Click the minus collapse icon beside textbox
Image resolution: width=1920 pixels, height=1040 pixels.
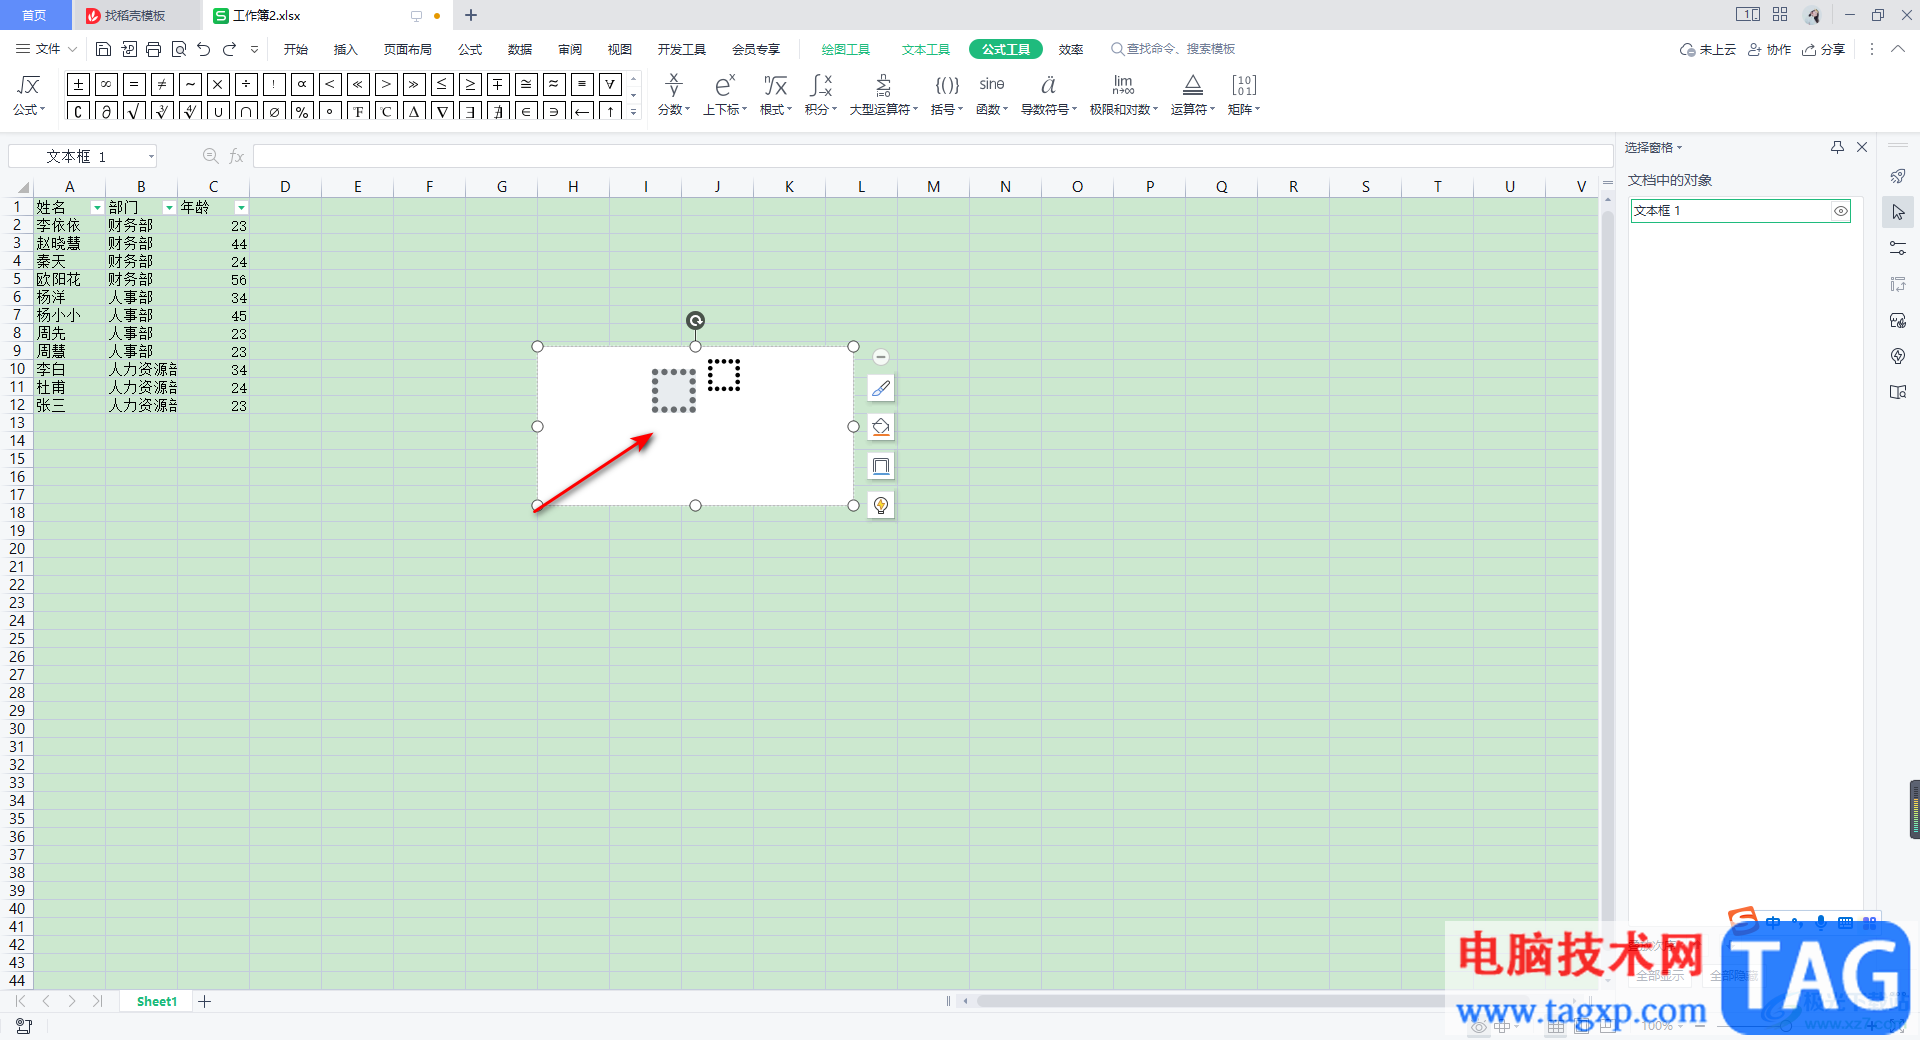881,357
